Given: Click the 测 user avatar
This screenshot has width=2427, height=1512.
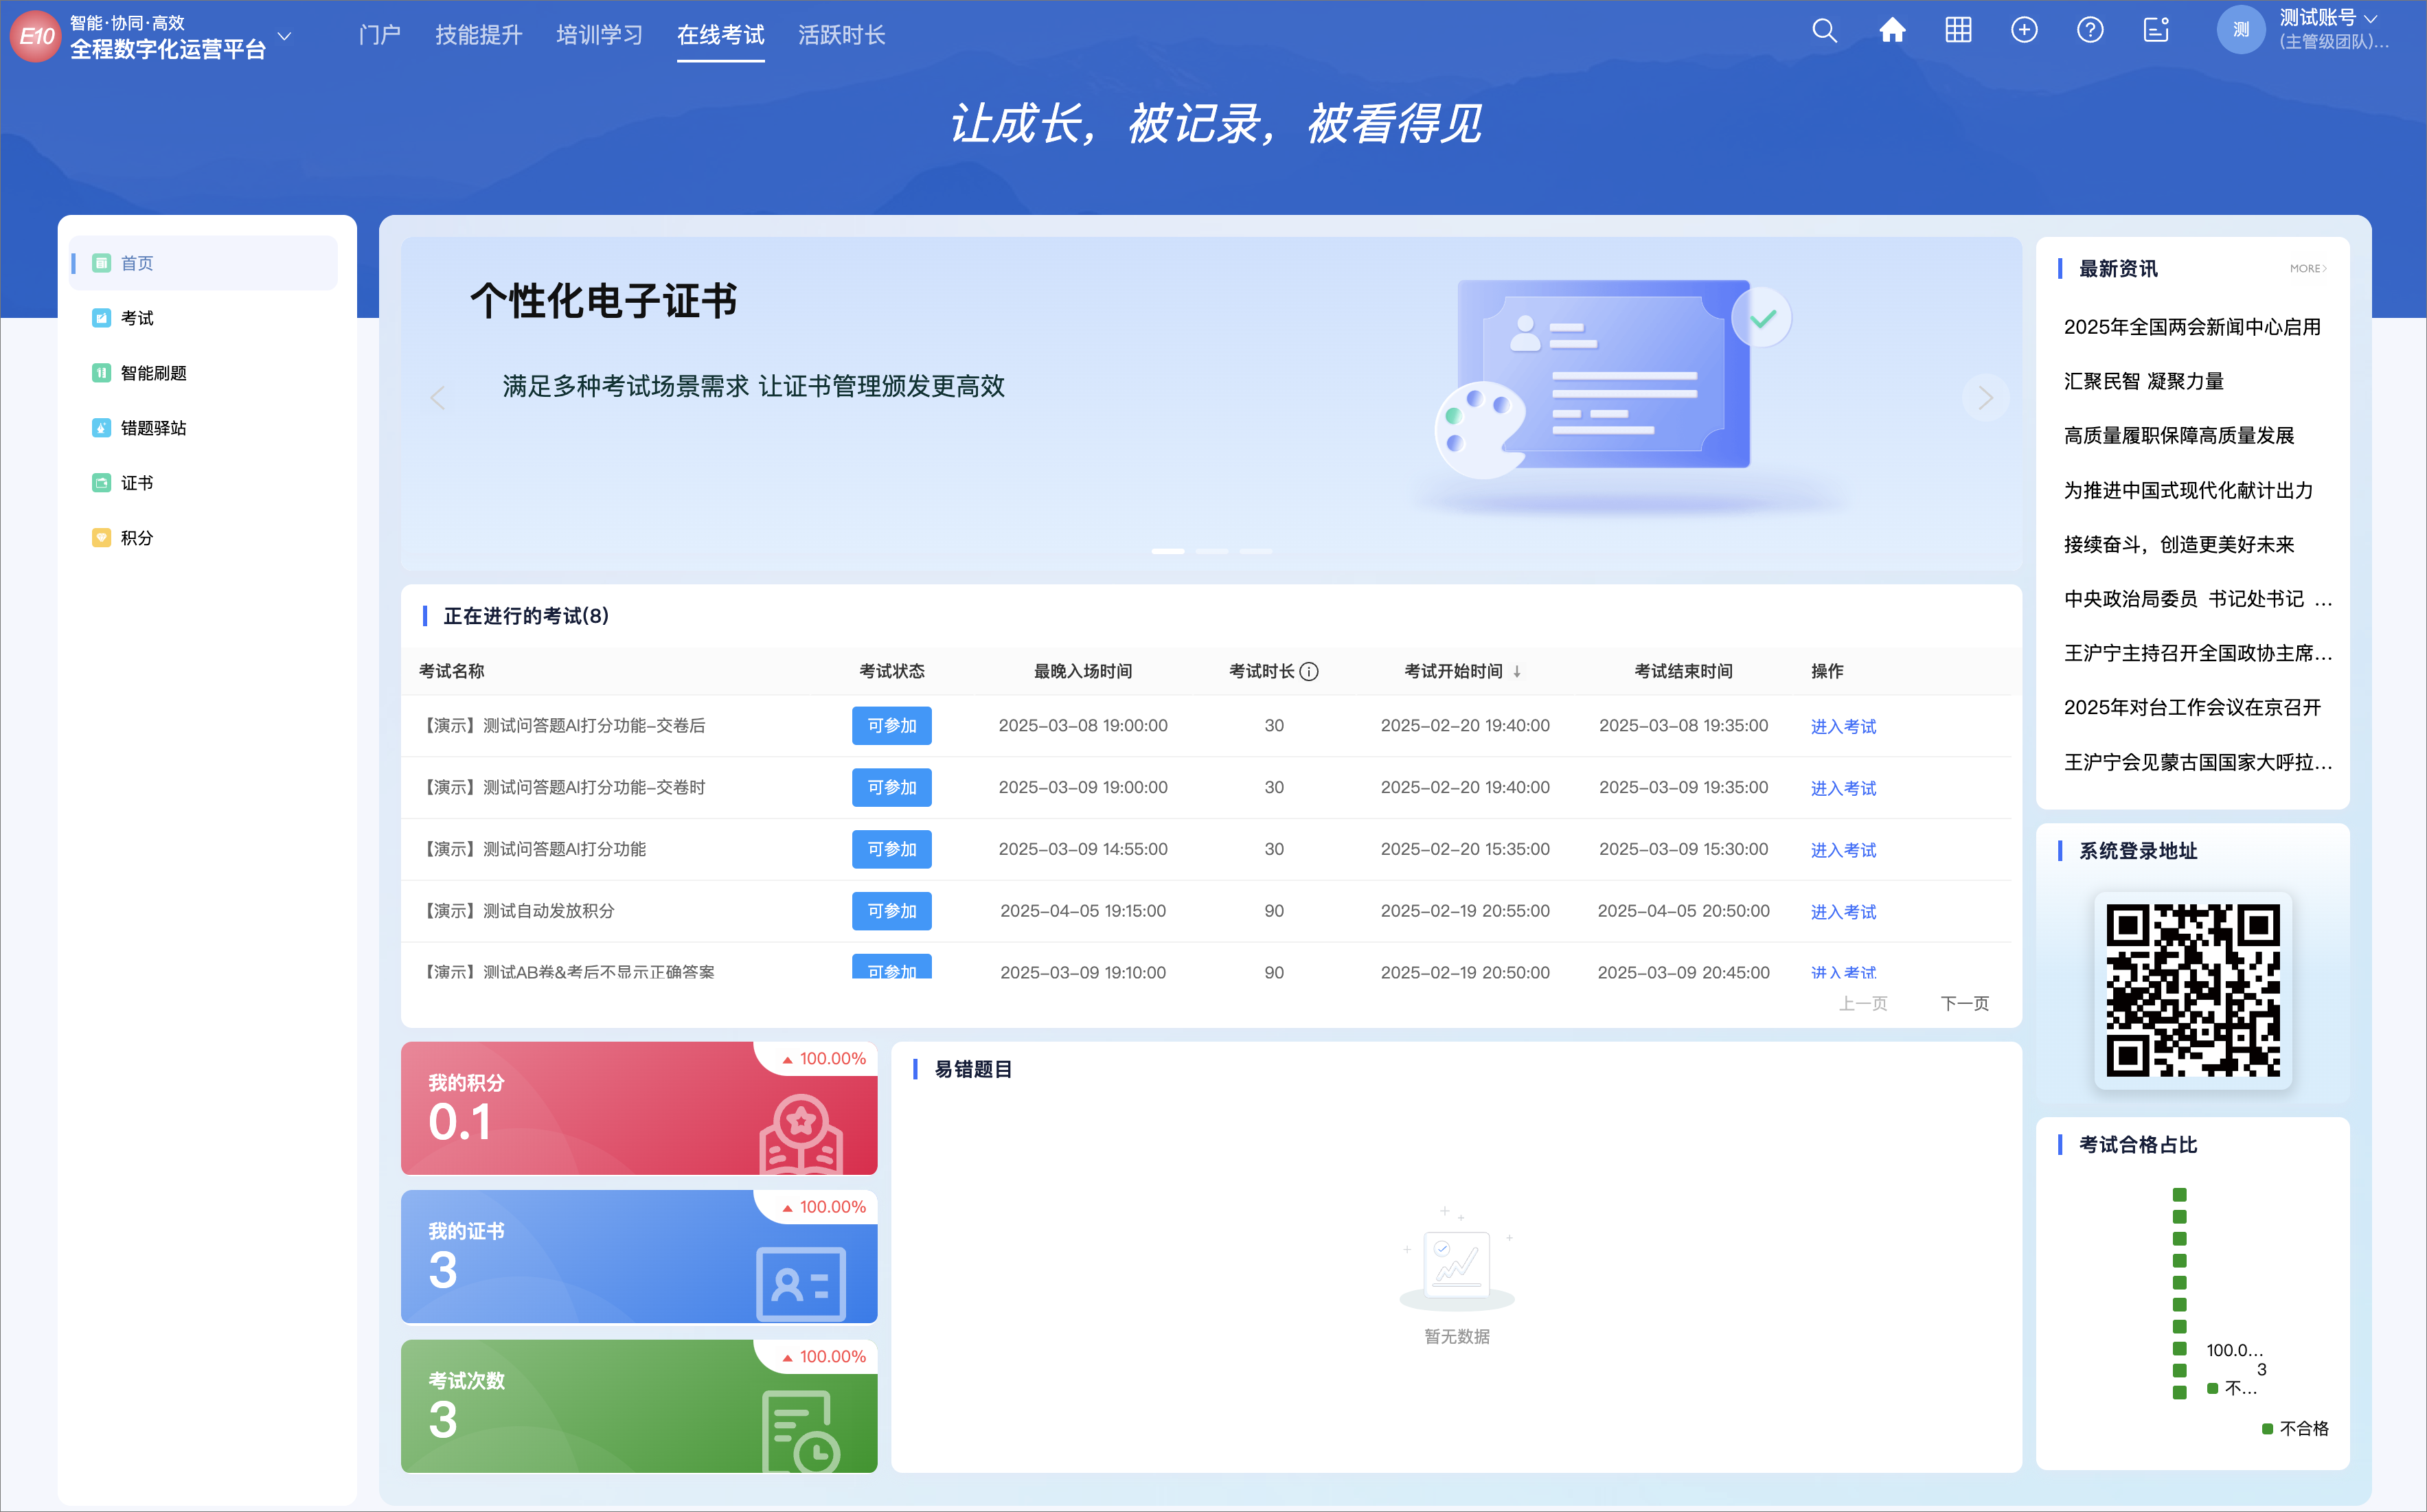Looking at the screenshot, I should click(2241, 30).
